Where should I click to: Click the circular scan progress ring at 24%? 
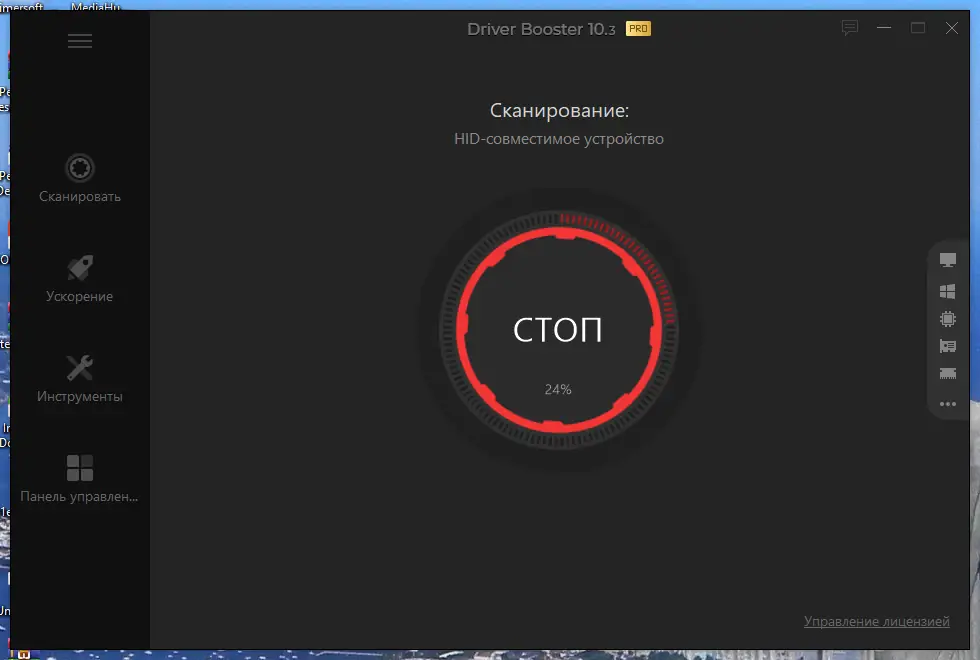pos(559,328)
